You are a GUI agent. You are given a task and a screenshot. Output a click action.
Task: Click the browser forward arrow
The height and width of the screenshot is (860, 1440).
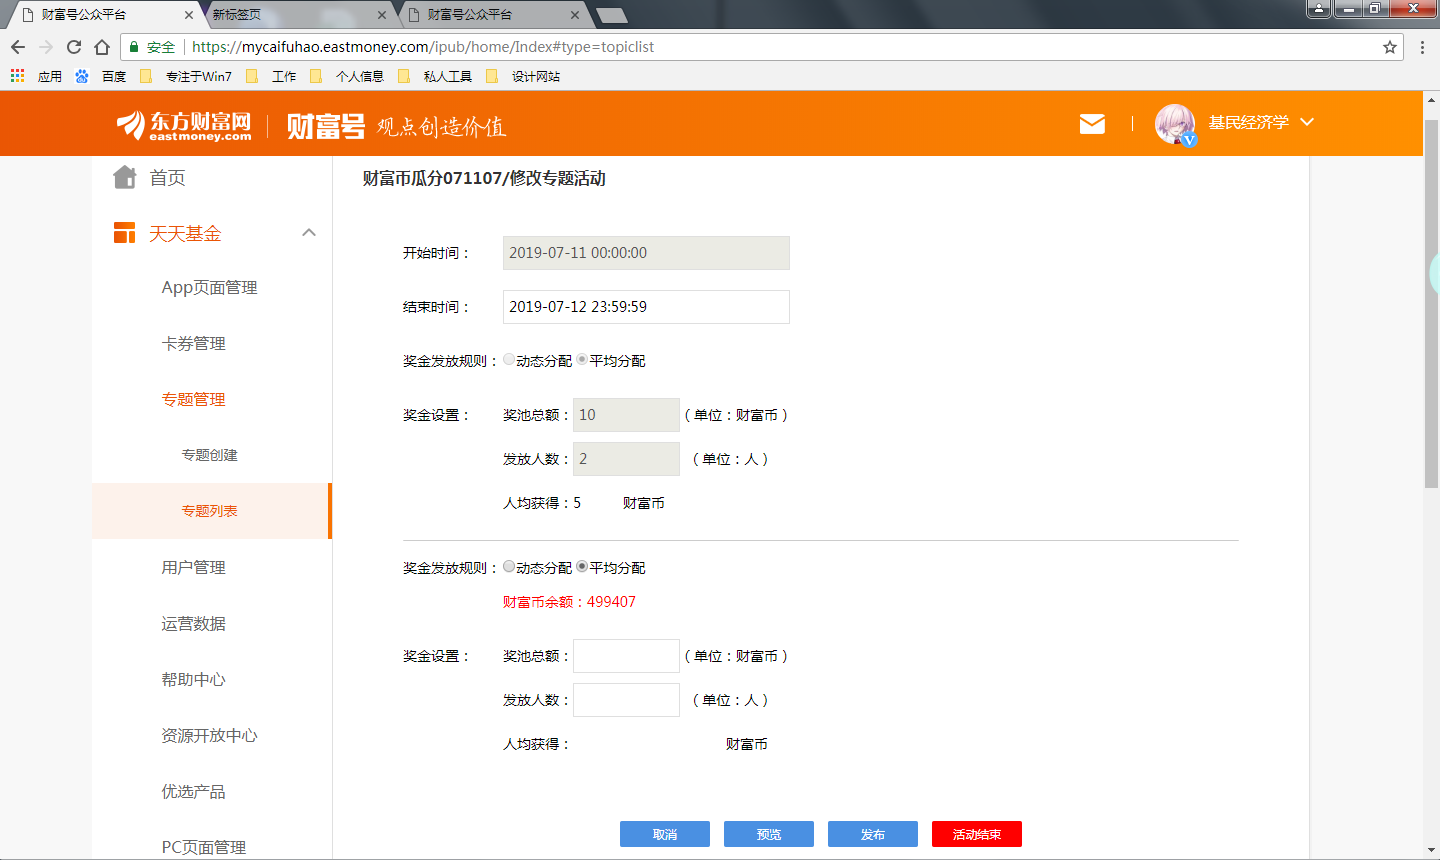[46, 47]
